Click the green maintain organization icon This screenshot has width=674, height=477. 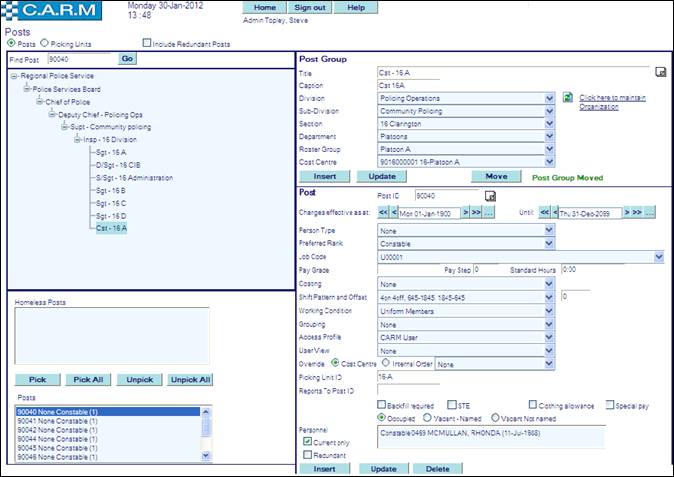click(568, 98)
